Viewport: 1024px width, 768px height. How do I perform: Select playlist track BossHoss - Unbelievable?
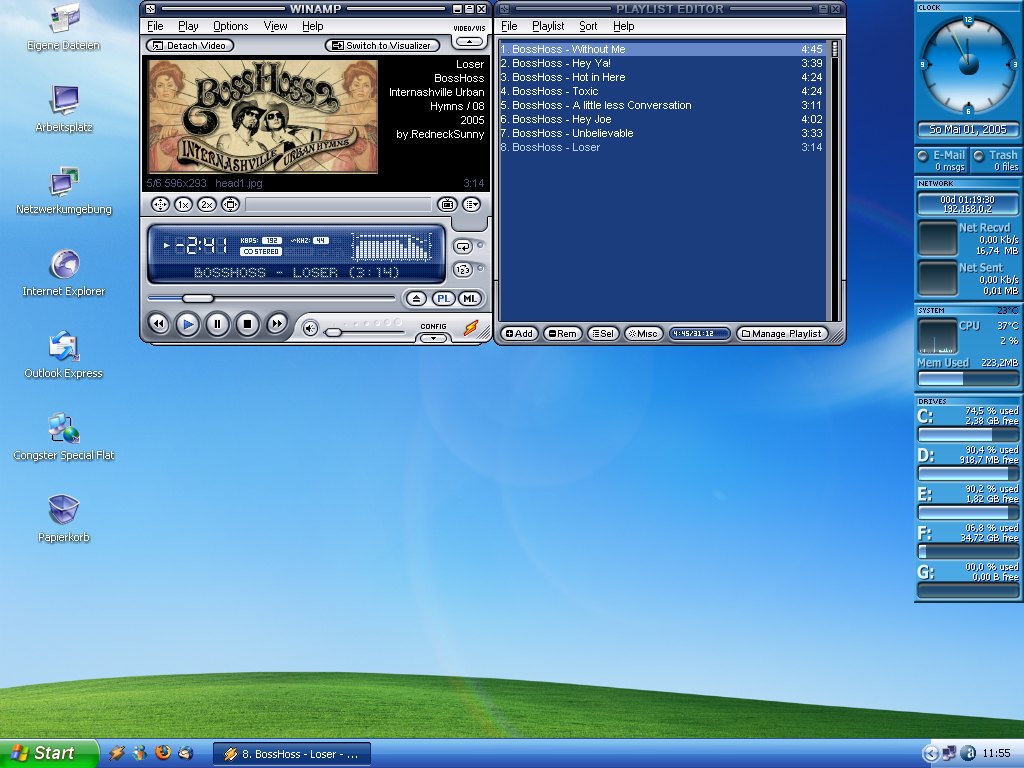coord(662,133)
